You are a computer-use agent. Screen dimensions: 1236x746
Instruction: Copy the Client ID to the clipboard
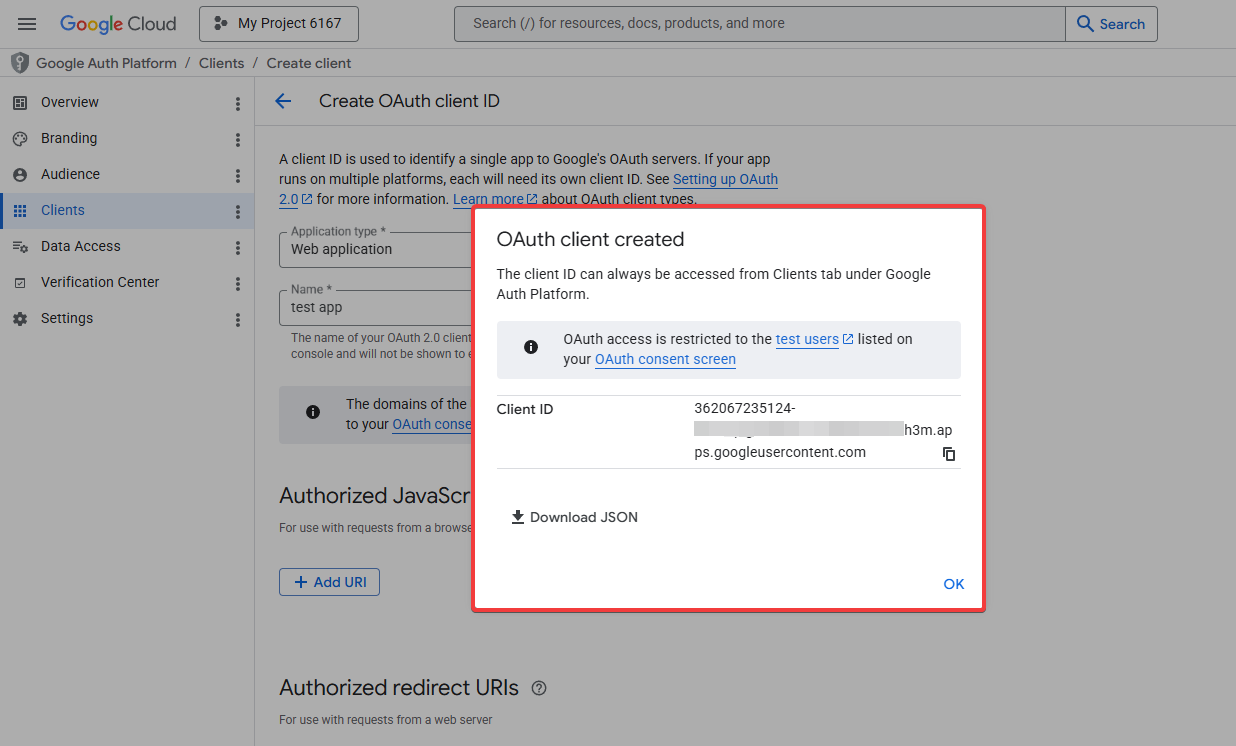tap(949, 454)
